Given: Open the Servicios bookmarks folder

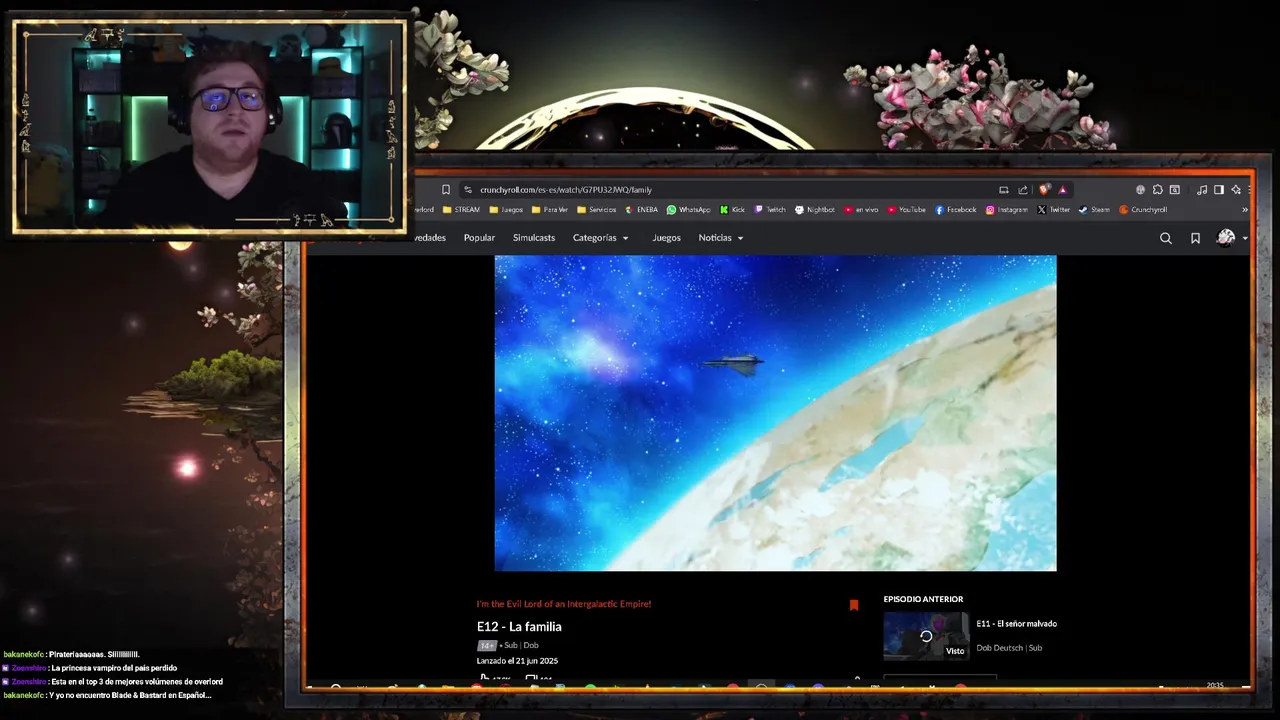Looking at the screenshot, I should pyautogui.click(x=596, y=210).
